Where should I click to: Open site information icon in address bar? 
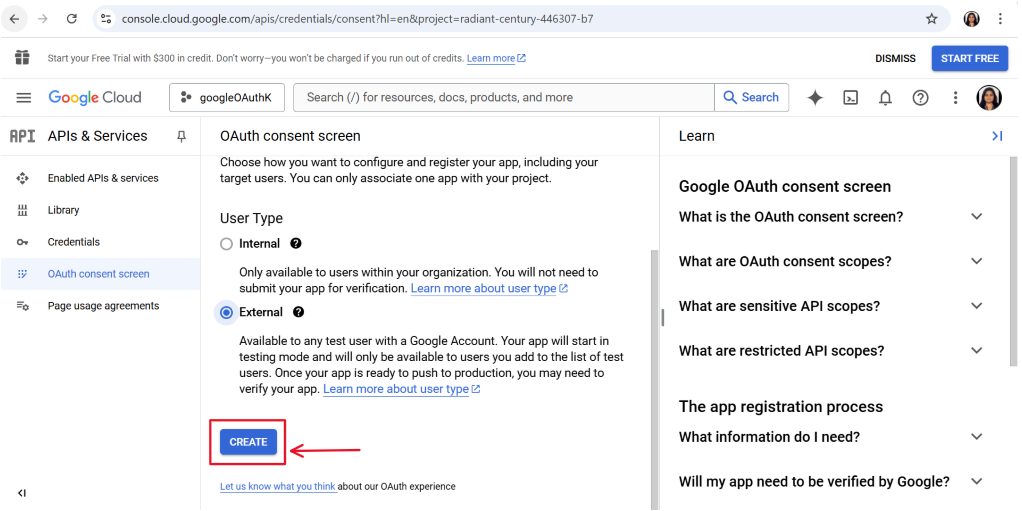click(x=106, y=19)
